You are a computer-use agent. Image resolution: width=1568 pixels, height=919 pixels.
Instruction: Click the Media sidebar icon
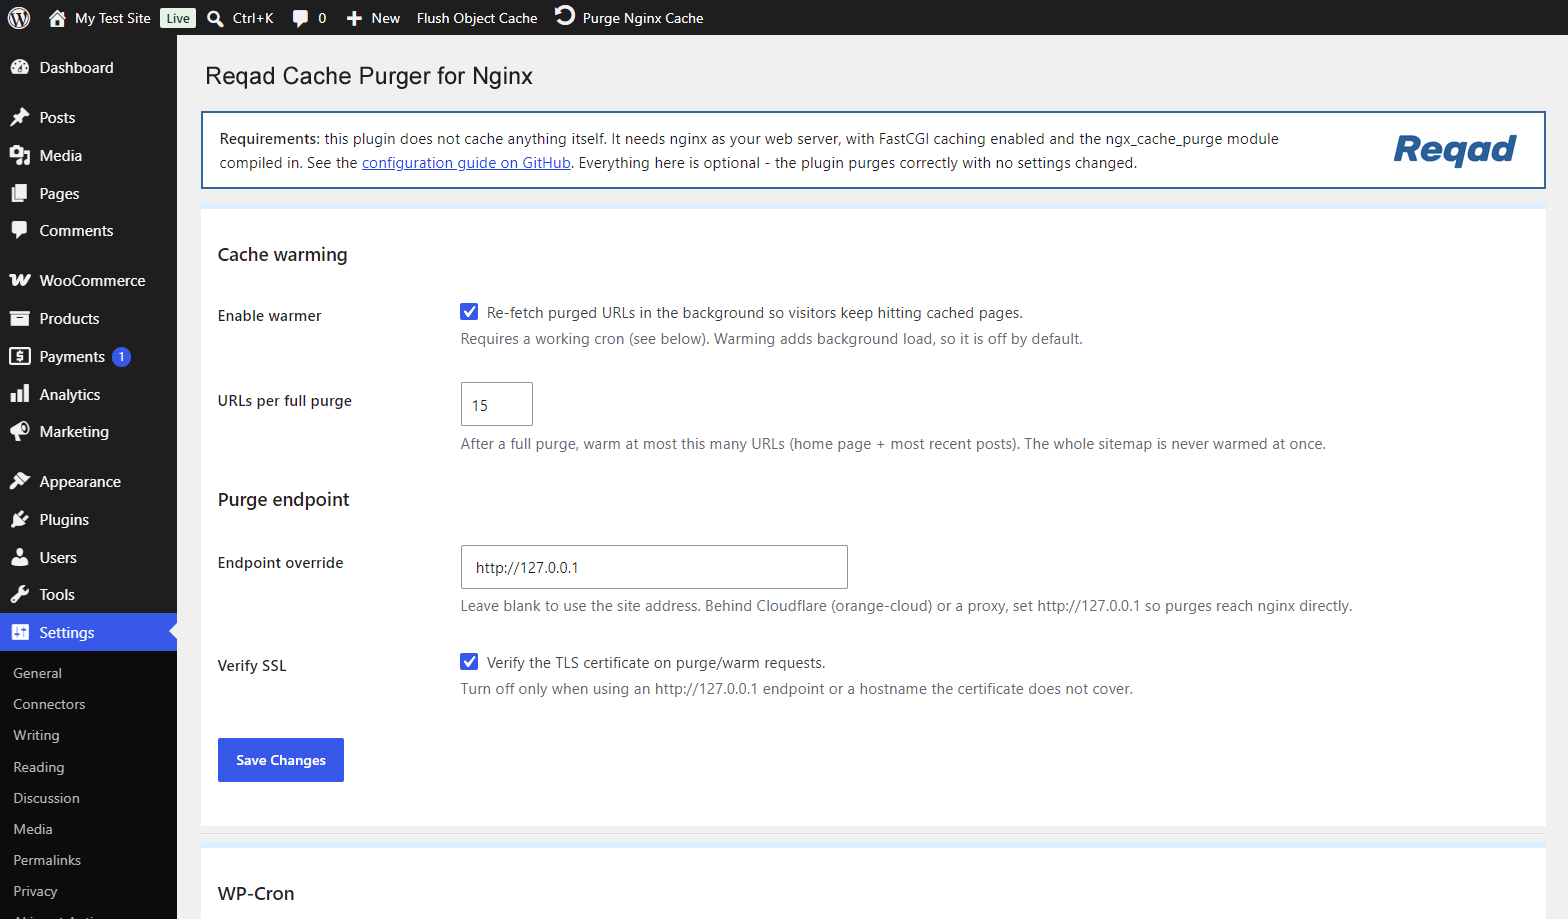[x=20, y=155]
